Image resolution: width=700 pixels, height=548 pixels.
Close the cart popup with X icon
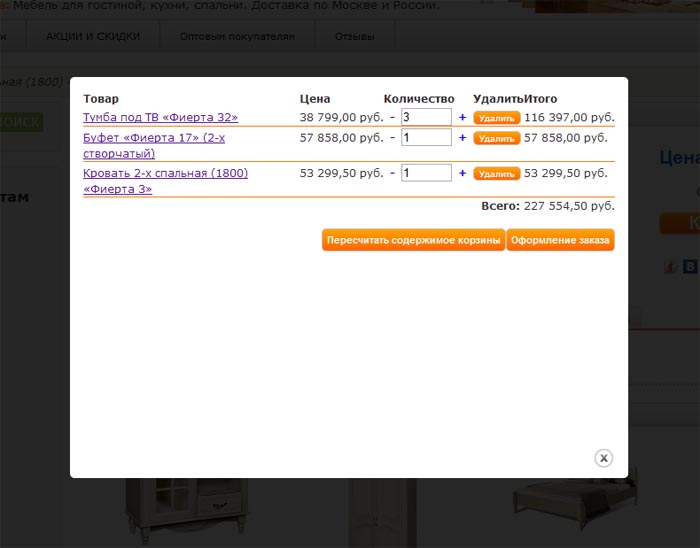[604, 458]
